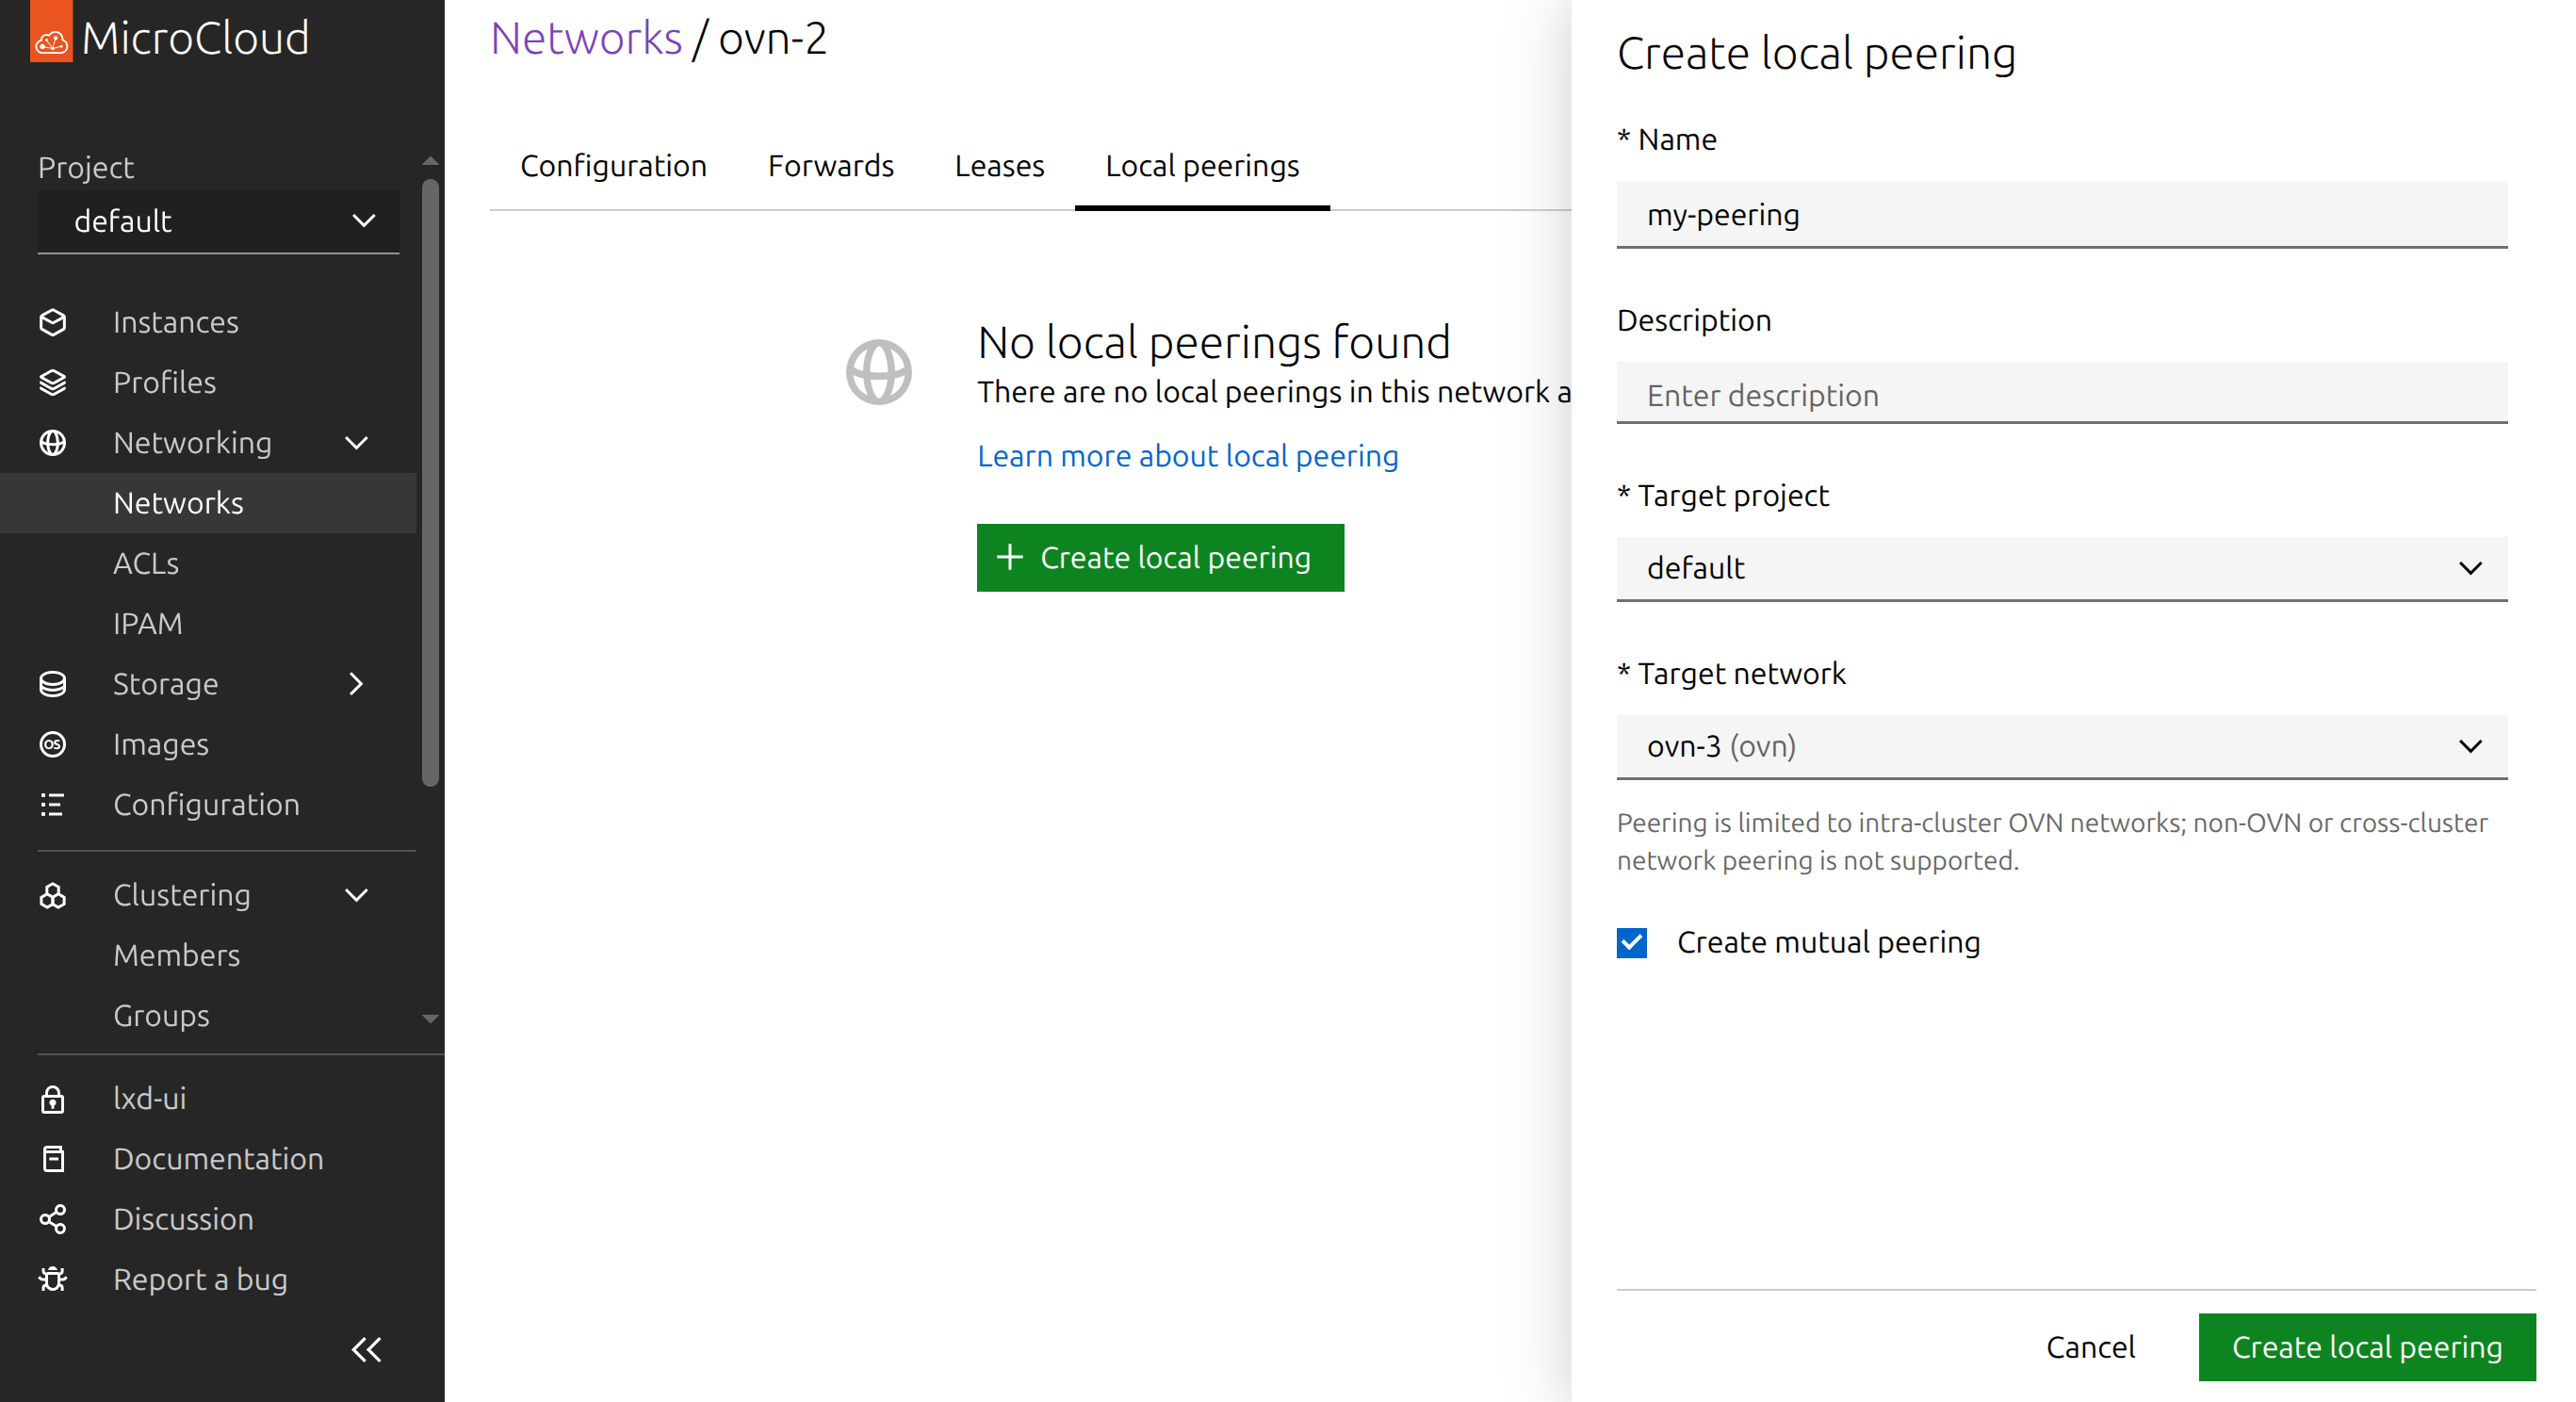This screenshot has width=2576, height=1402.
Task: Click the Profiles layers icon
Action: [53, 382]
